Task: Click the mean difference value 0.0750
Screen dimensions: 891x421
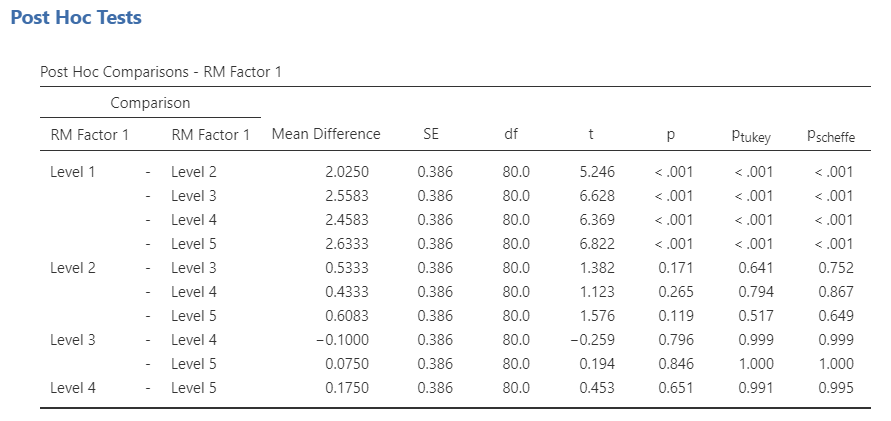Action: coord(346,364)
